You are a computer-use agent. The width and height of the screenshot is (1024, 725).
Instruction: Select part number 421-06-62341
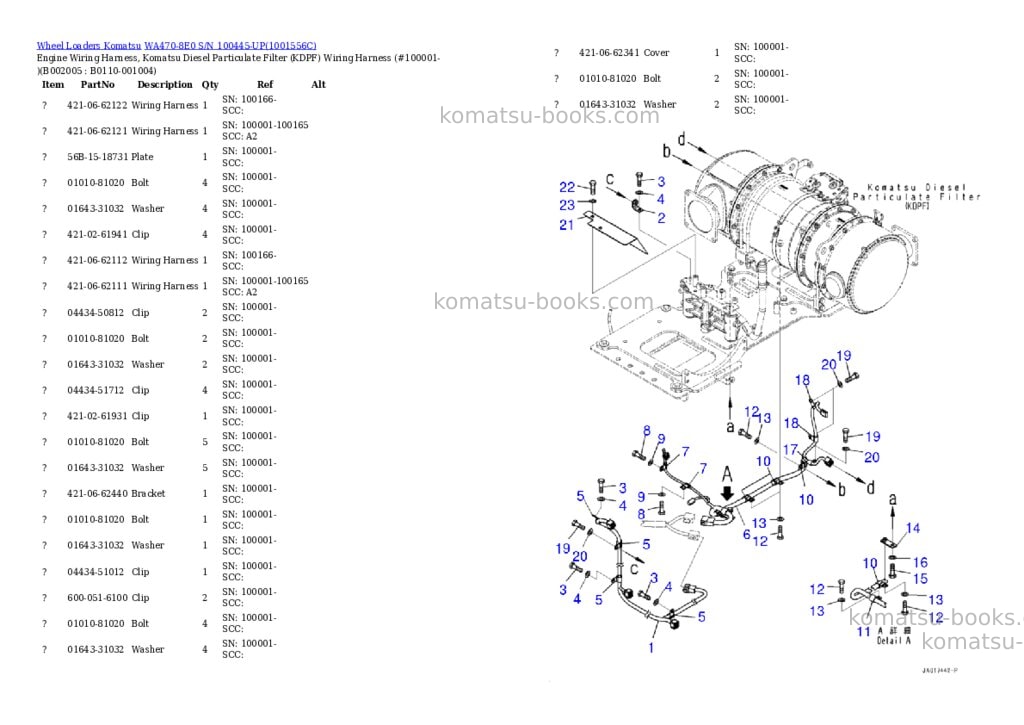point(609,53)
